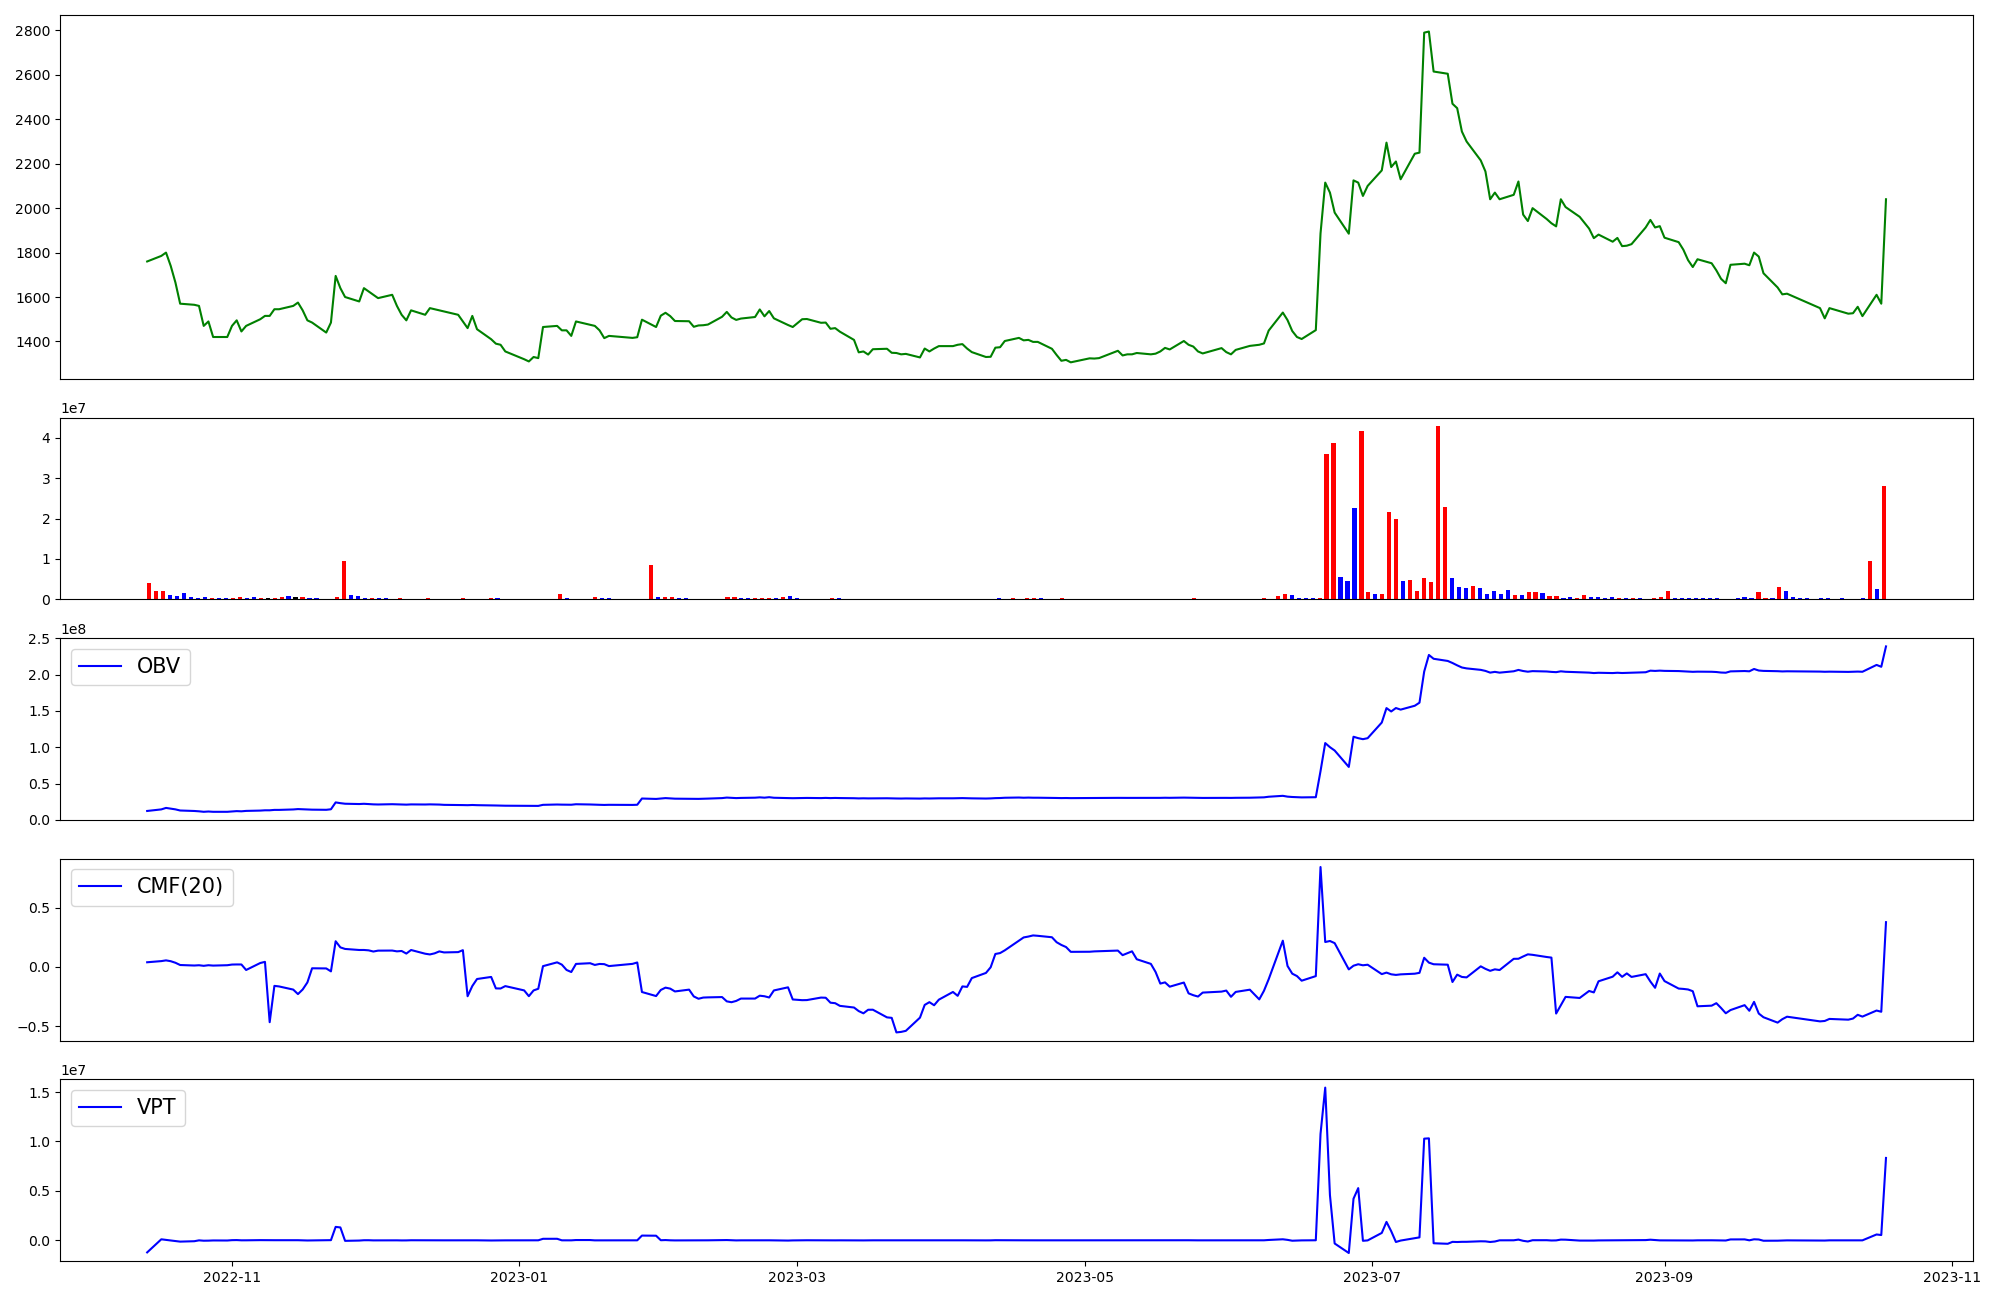
Task: Click the highest VPT peak
Action: coord(1325,1089)
